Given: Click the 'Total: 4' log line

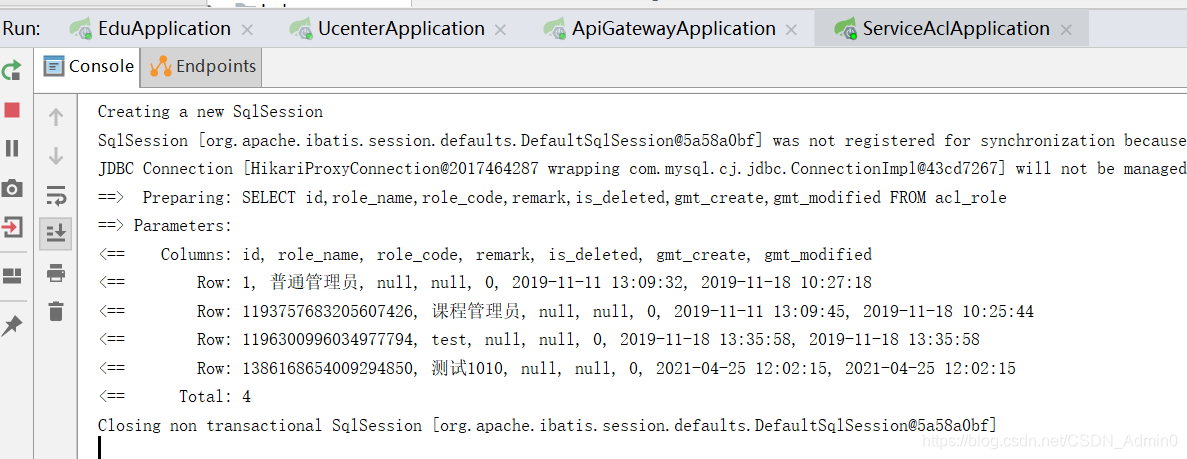Looking at the screenshot, I should (x=174, y=397).
